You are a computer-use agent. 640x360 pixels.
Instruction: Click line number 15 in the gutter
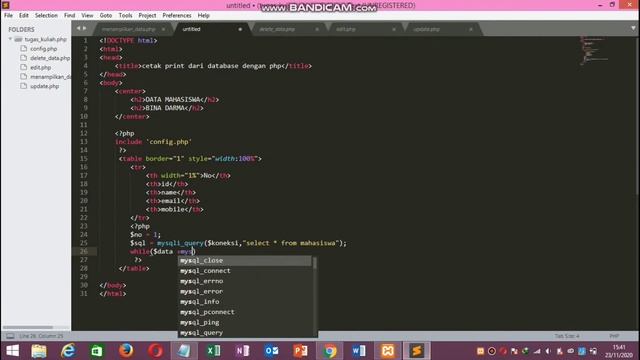click(x=84, y=158)
